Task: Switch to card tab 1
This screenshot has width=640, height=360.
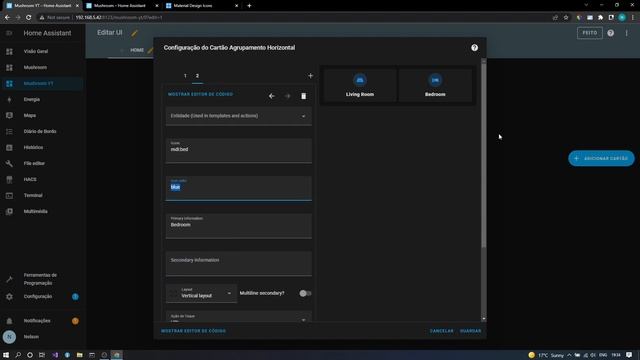Action: pyautogui.click(x=185, y=76)
